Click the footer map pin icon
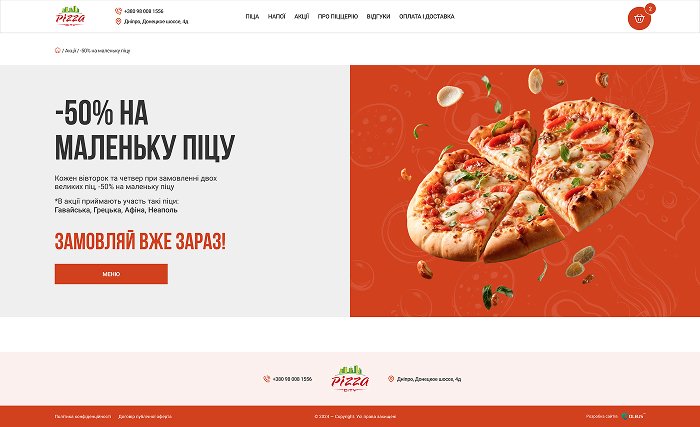This screenshot has width=700, height=427. click(x=391, y=379)
